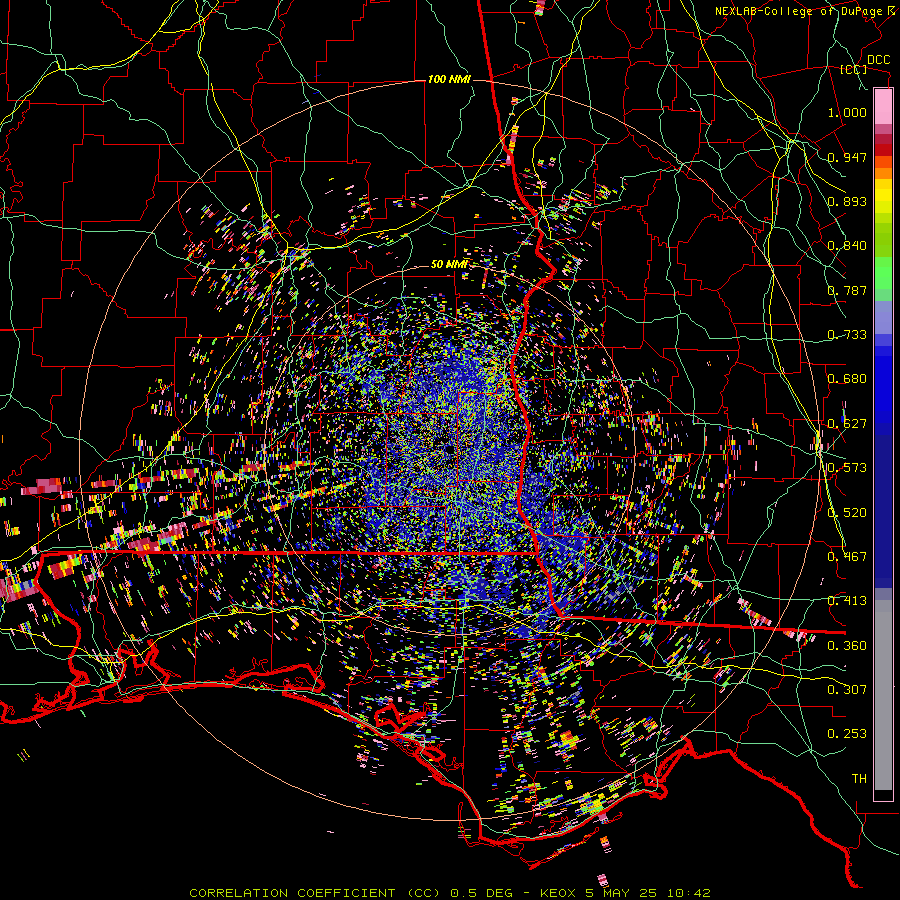
Task: Click the 0.413 scale value
Action: 847,601
